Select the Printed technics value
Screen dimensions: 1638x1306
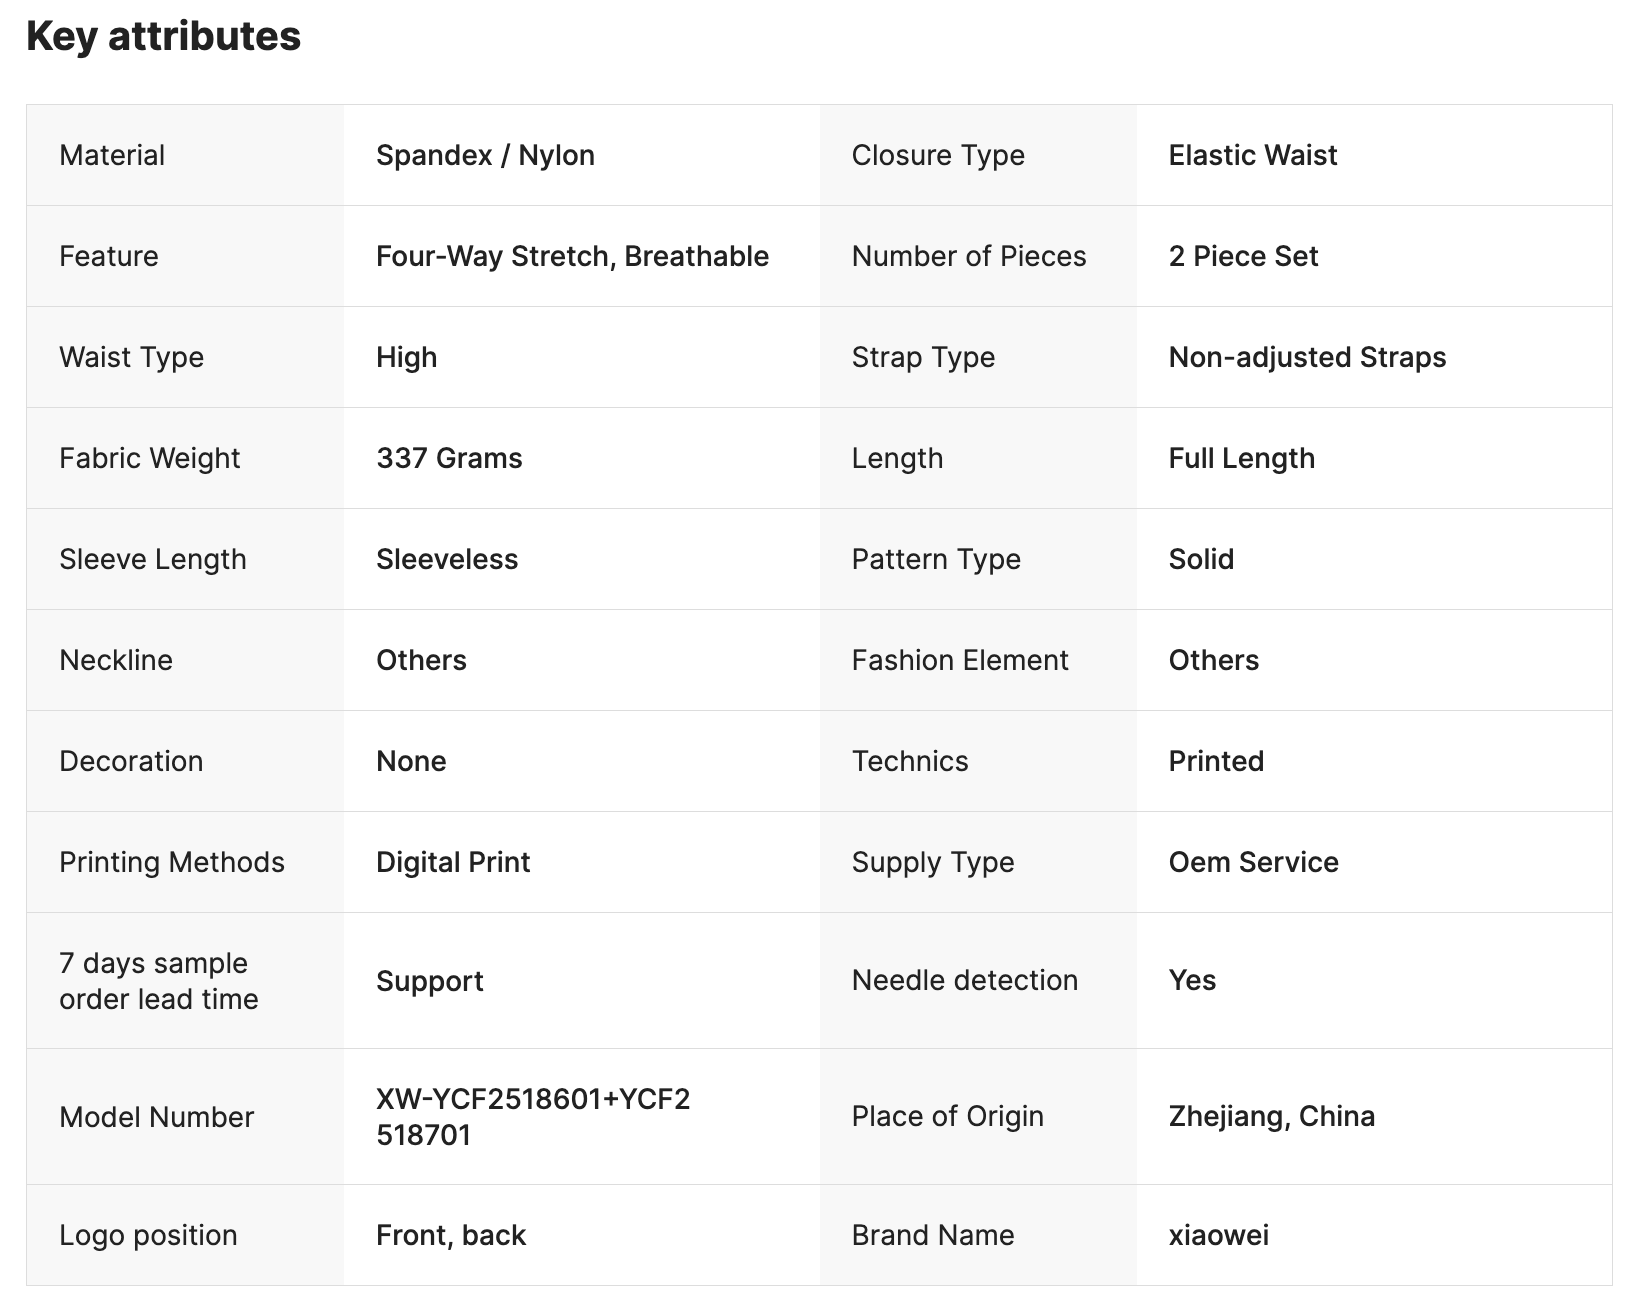pos(1216,761)
